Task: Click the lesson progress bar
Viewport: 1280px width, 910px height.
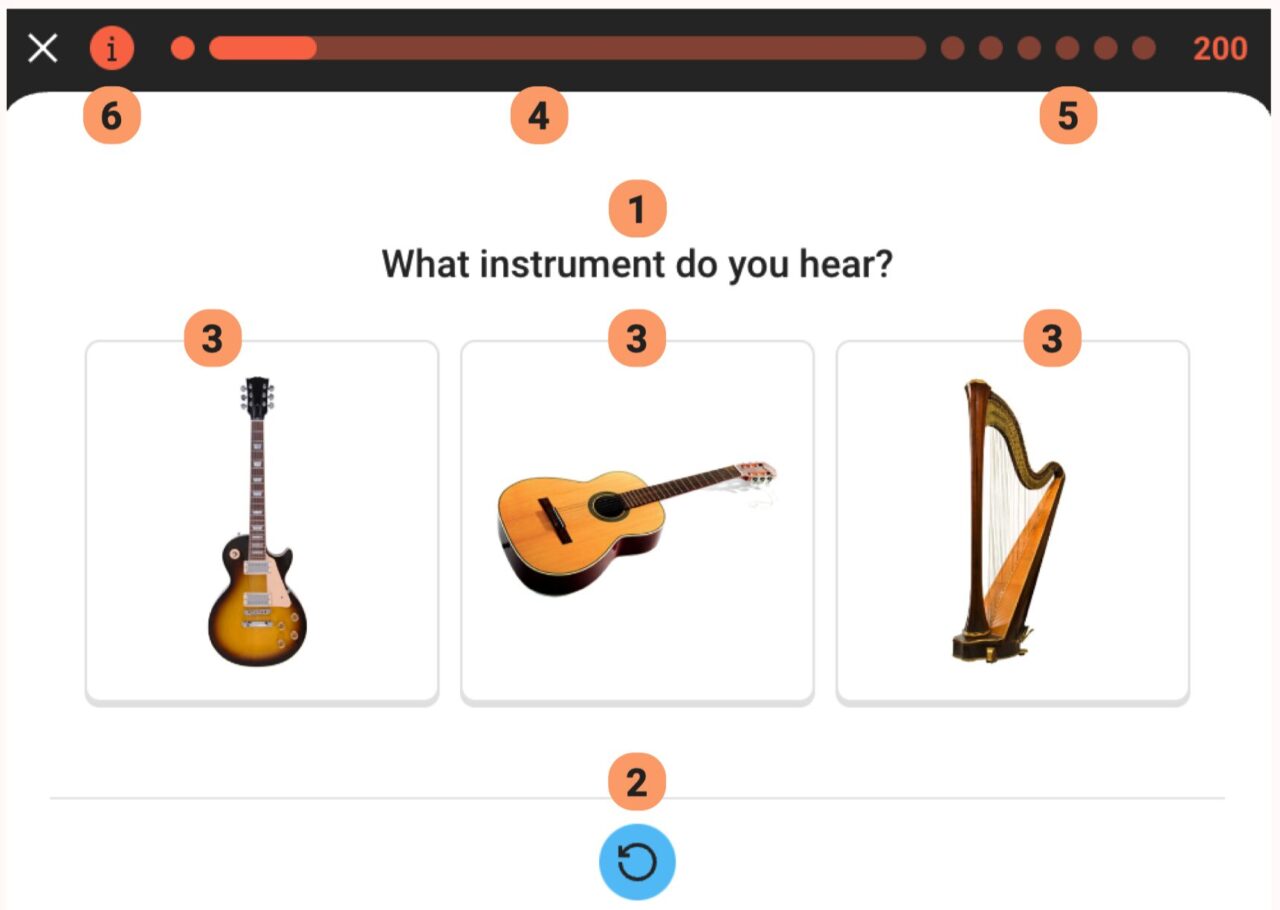Action: coord(567,48)
